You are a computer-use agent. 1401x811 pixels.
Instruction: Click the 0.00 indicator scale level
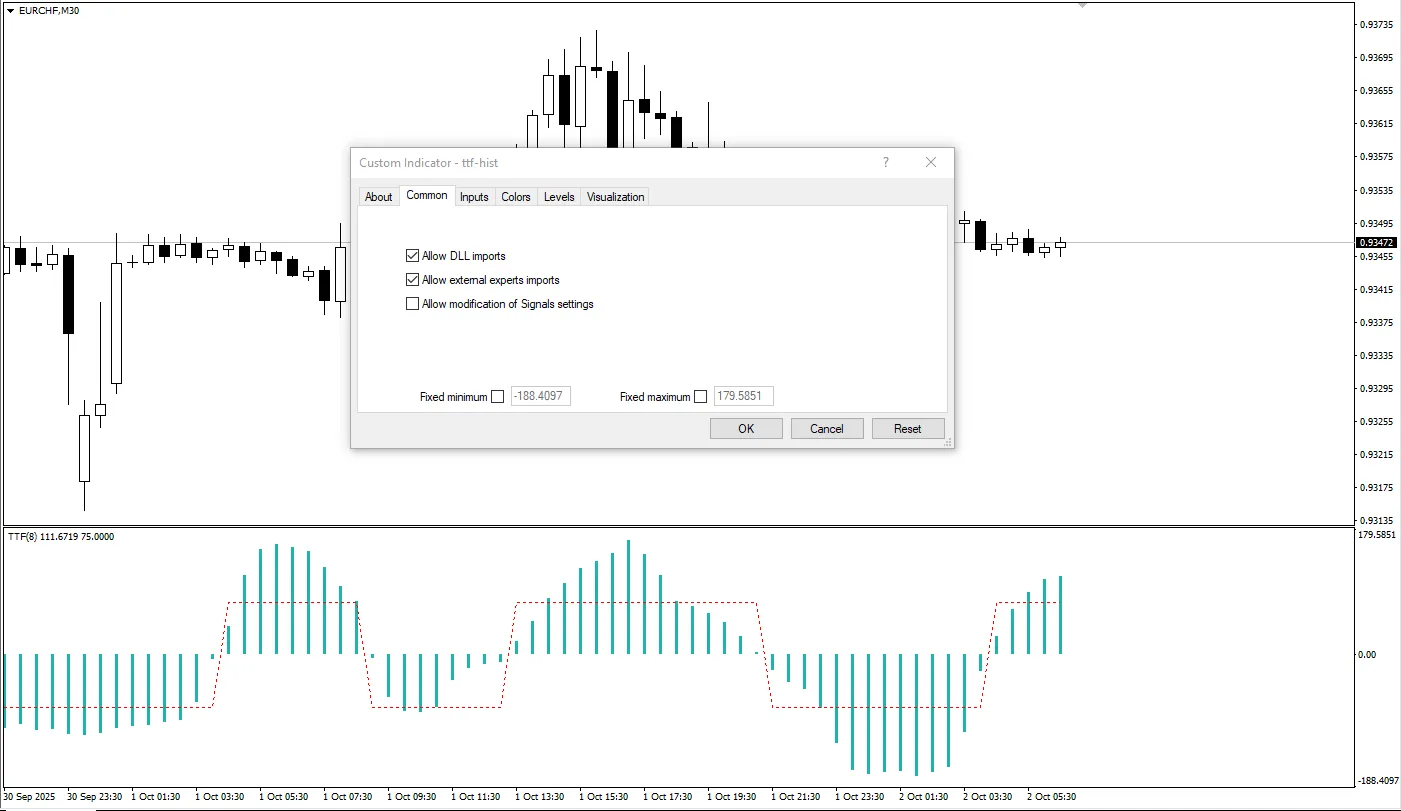click(1367, 655)
